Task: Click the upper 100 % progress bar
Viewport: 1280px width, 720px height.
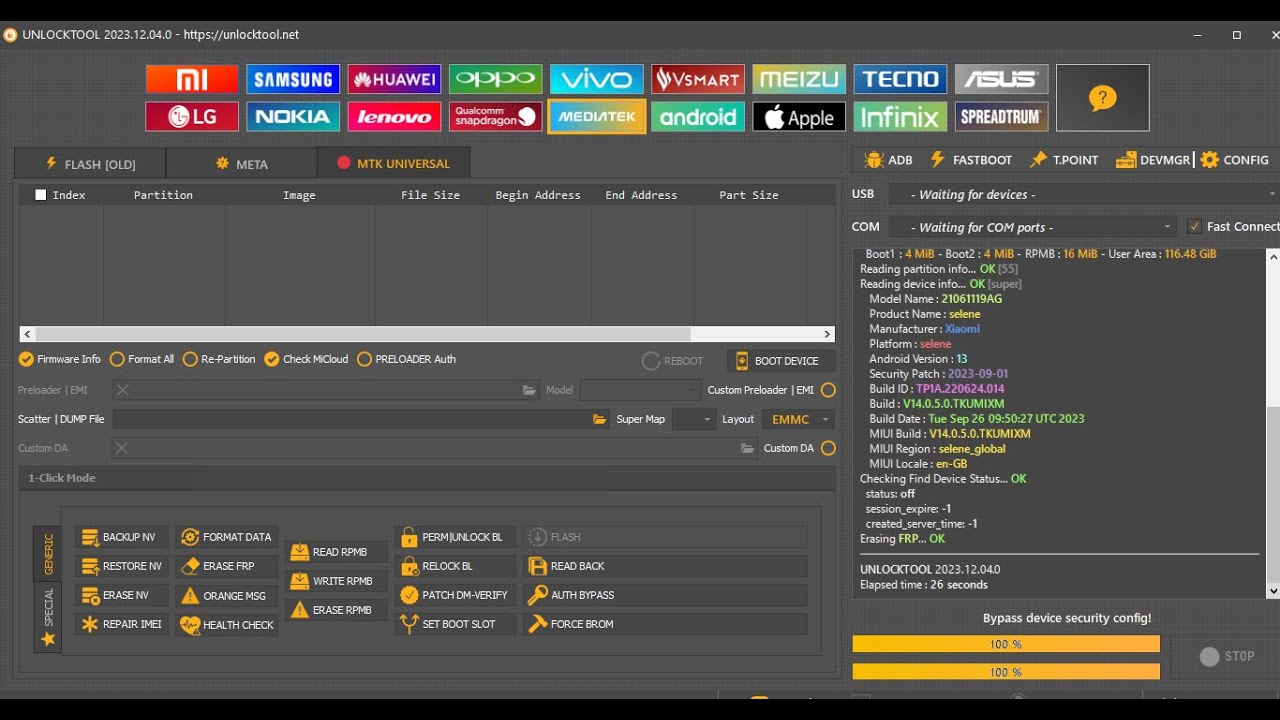Action: click(x=1006, y=644)
